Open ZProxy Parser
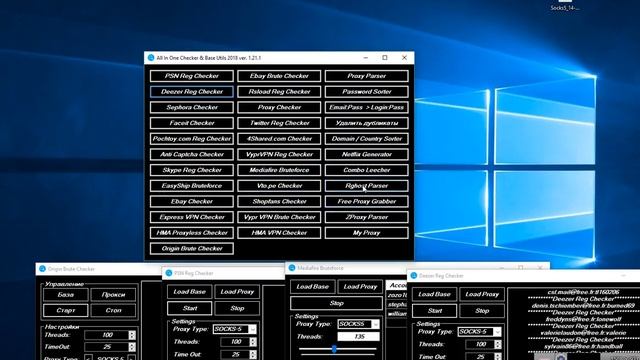This screenshot has width=640, height=360. [x=367, y=217]
